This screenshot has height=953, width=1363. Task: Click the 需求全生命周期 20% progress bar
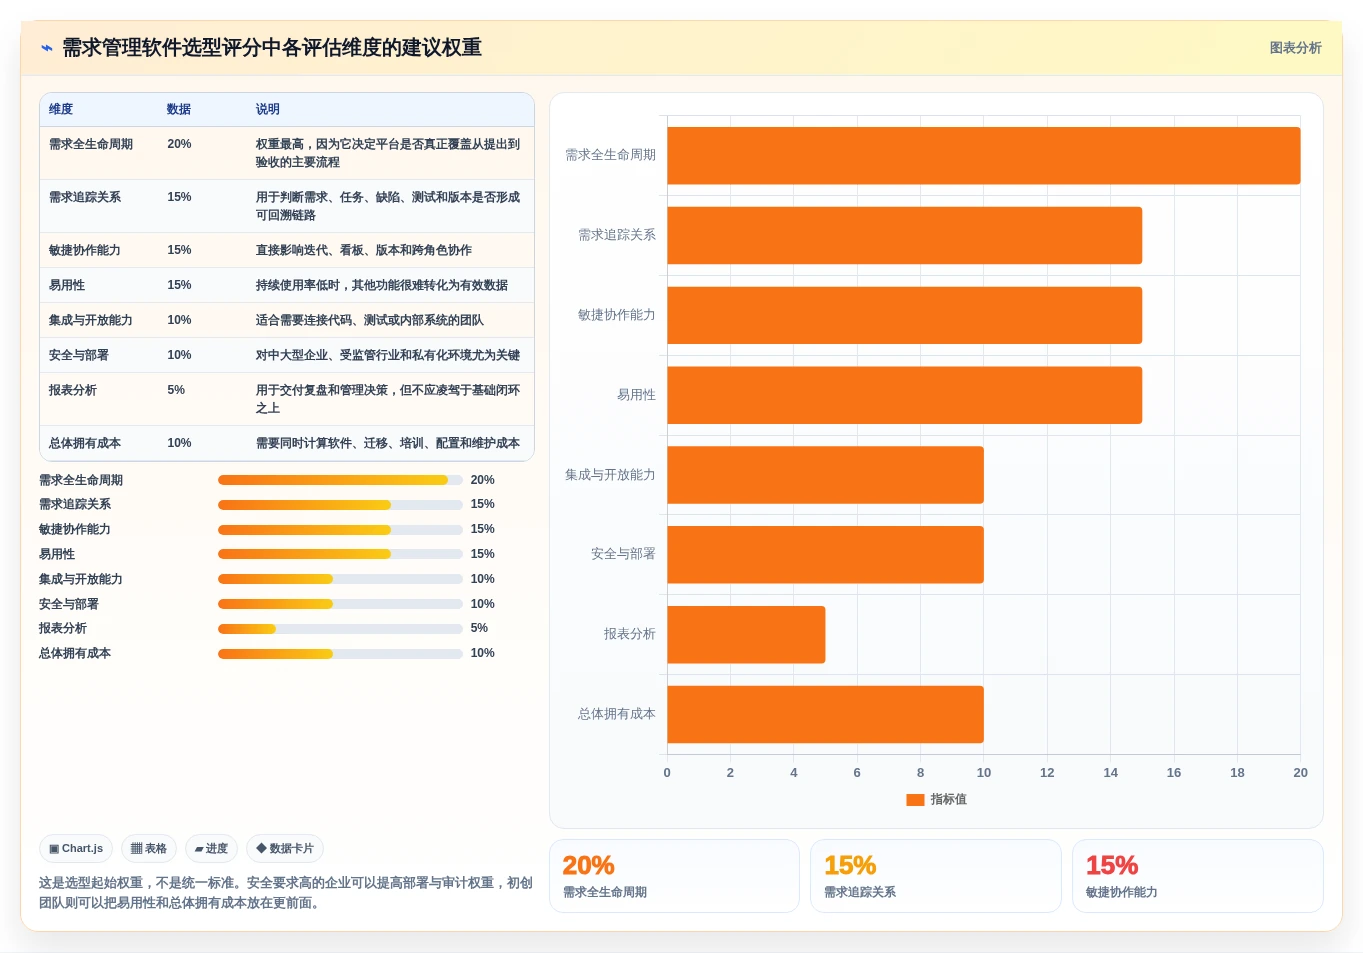click(x=340, y=480)
